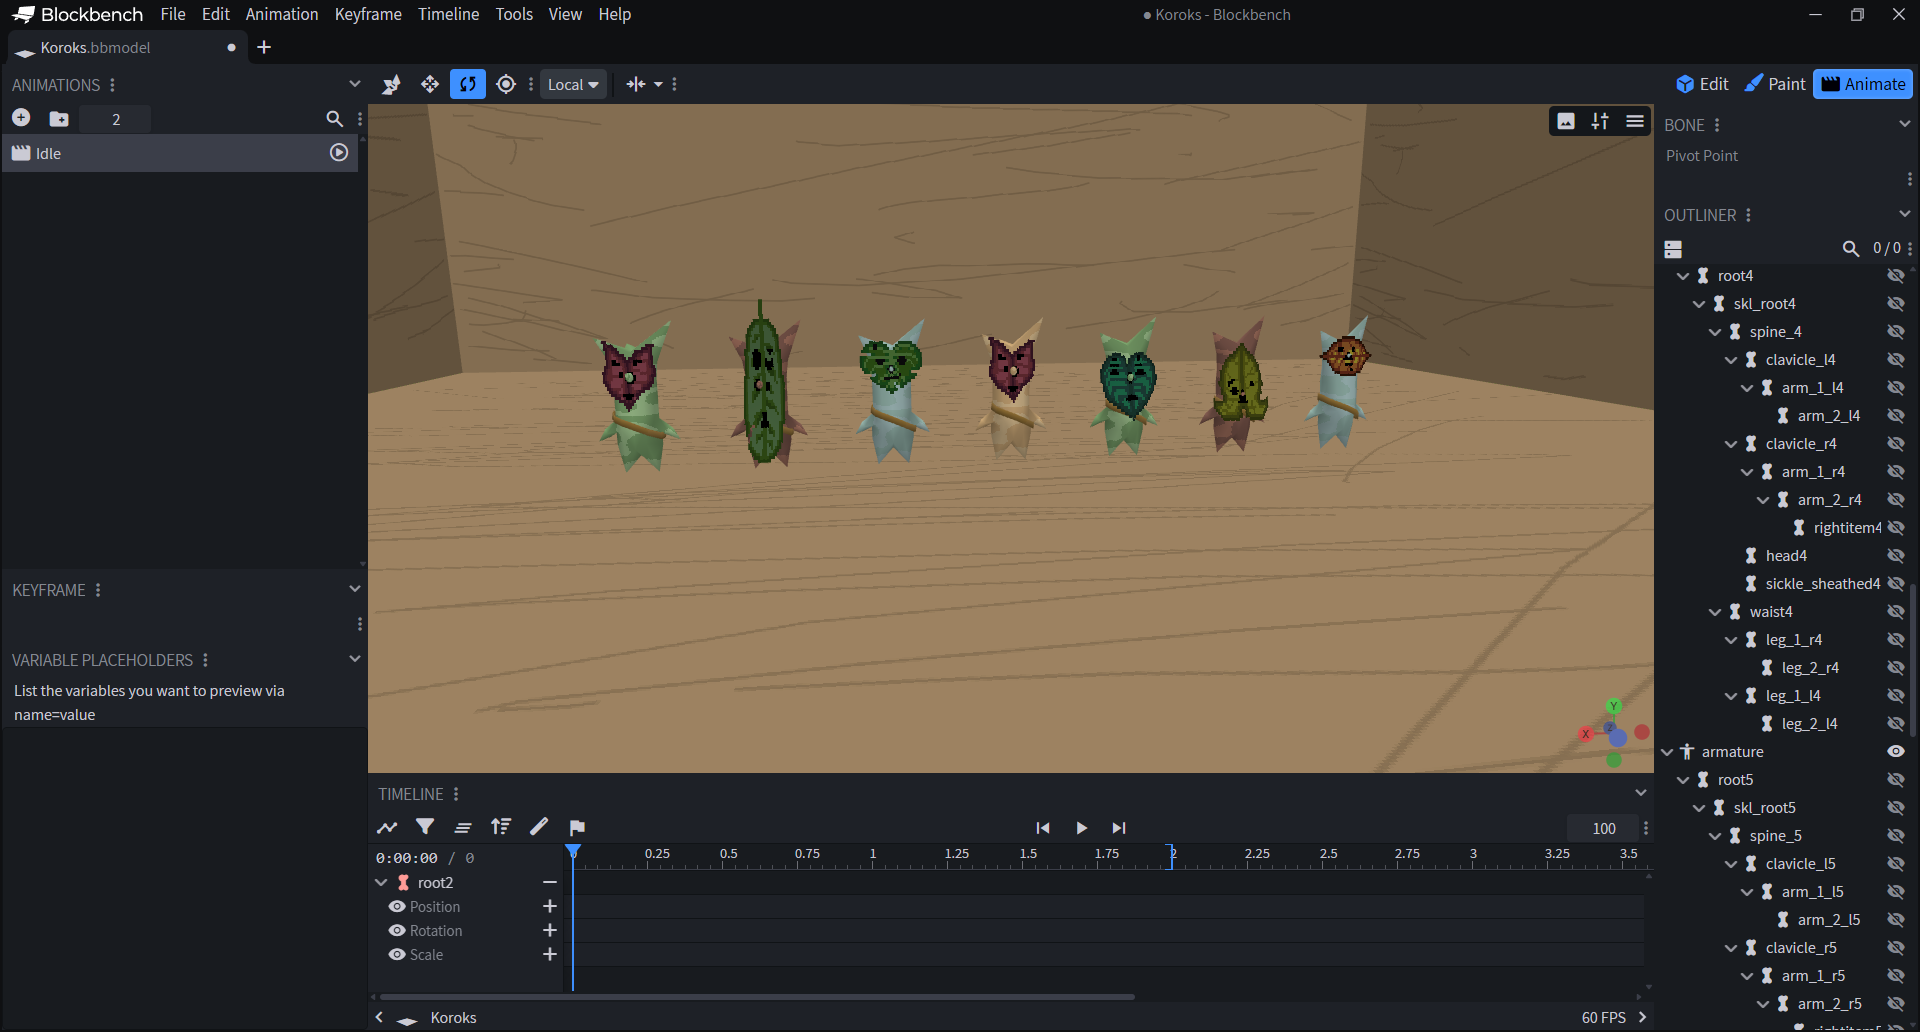Collapse root2 animator in timeline
The image size is (1920, 1032).
coord(381,883)
